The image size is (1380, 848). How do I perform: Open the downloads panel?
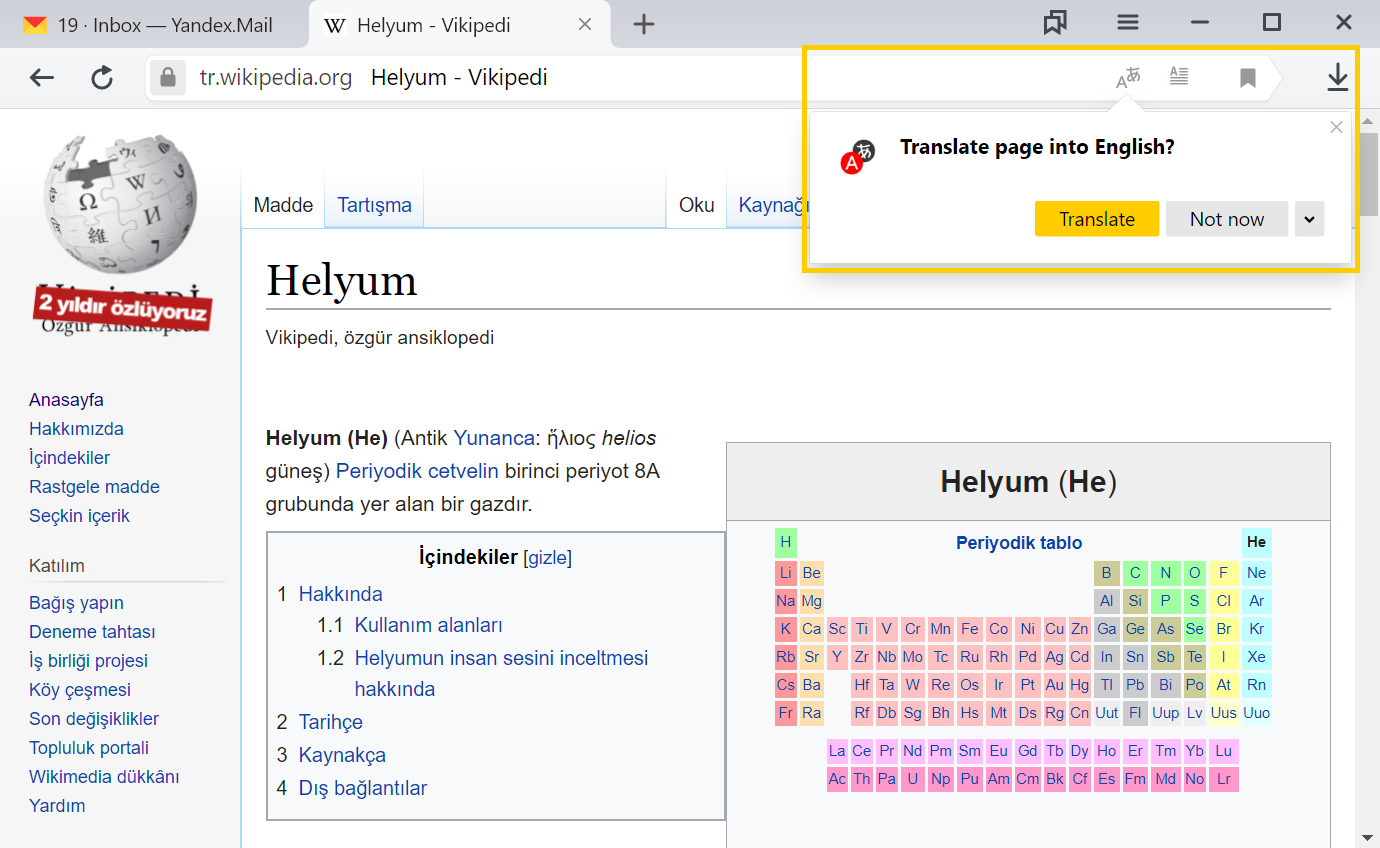coord(1338,78)
